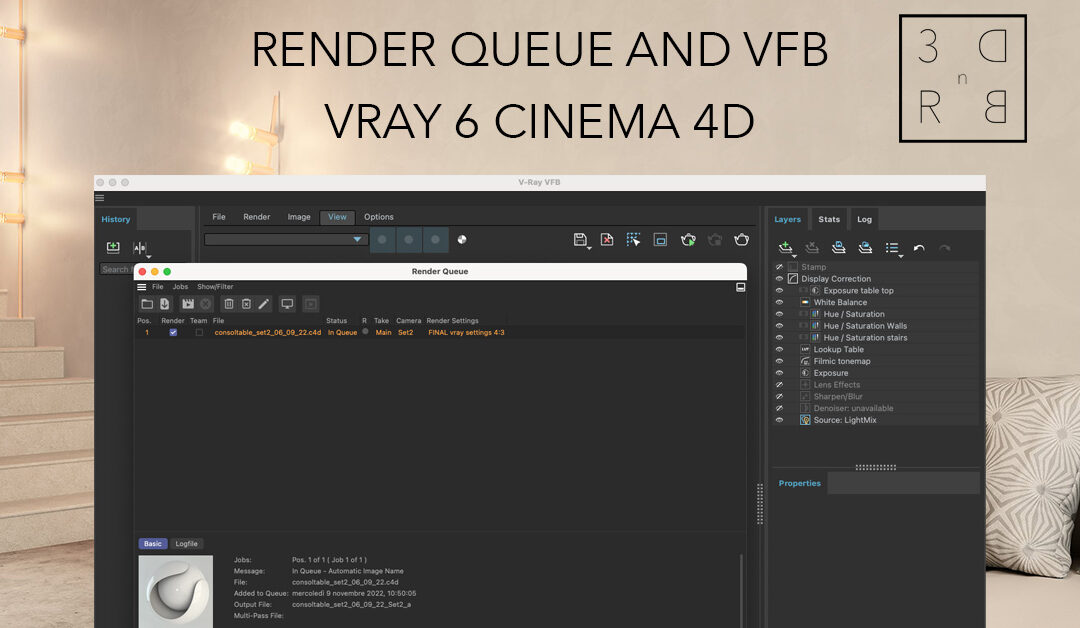Show the Lens Effects layer
The image size is (1080, 628).
pos(779,385)
